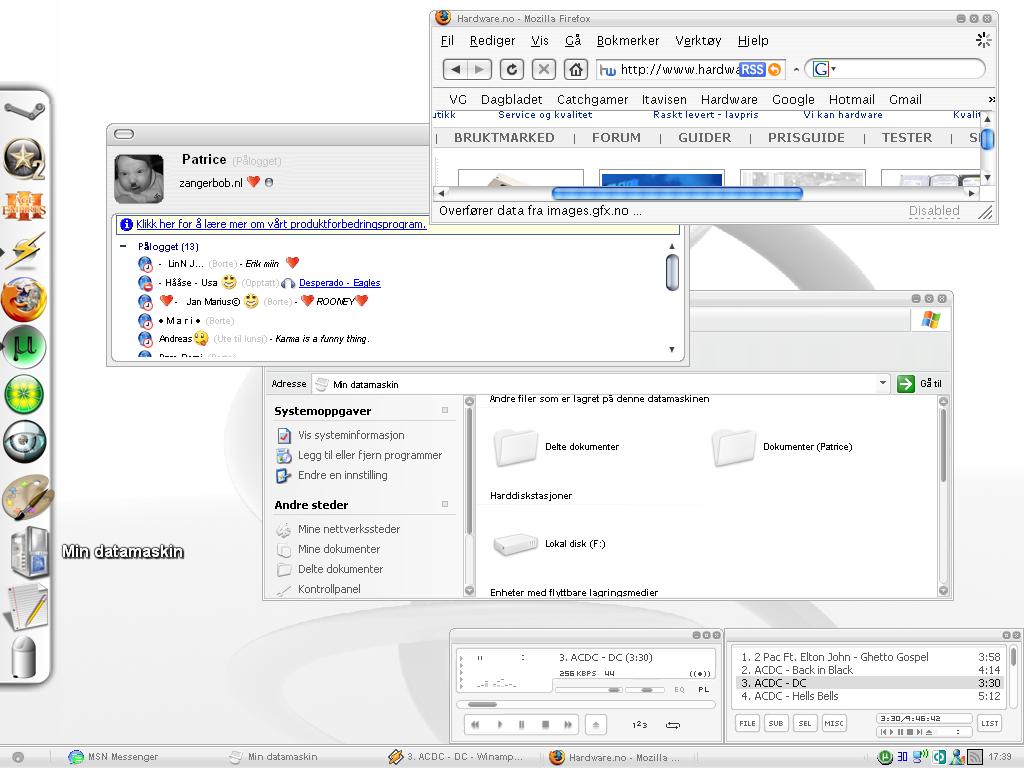
Task: Click Desperado - Eagles song link
Action: (340, 283)
